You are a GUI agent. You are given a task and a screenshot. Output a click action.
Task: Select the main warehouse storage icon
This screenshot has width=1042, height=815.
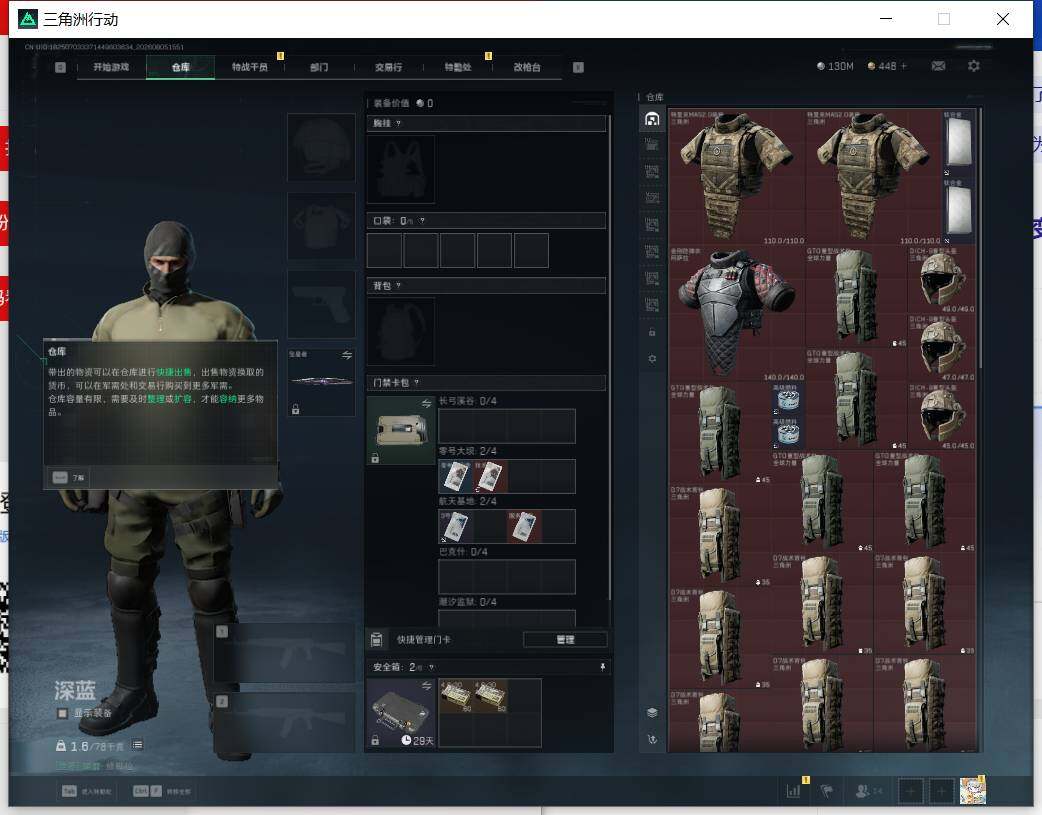click(652, 118)
